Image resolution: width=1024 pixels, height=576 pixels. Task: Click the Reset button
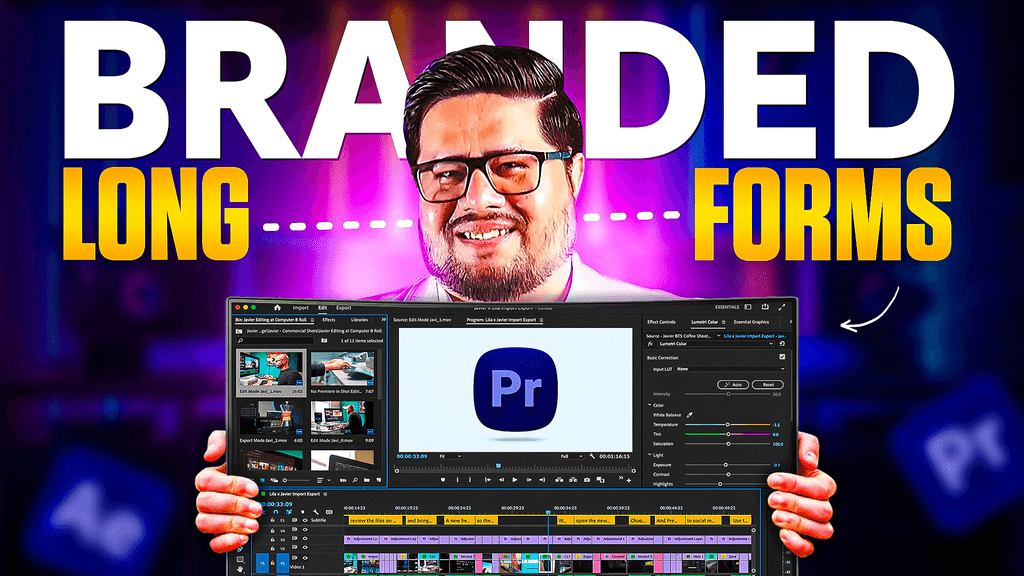(x=768, y=384)
